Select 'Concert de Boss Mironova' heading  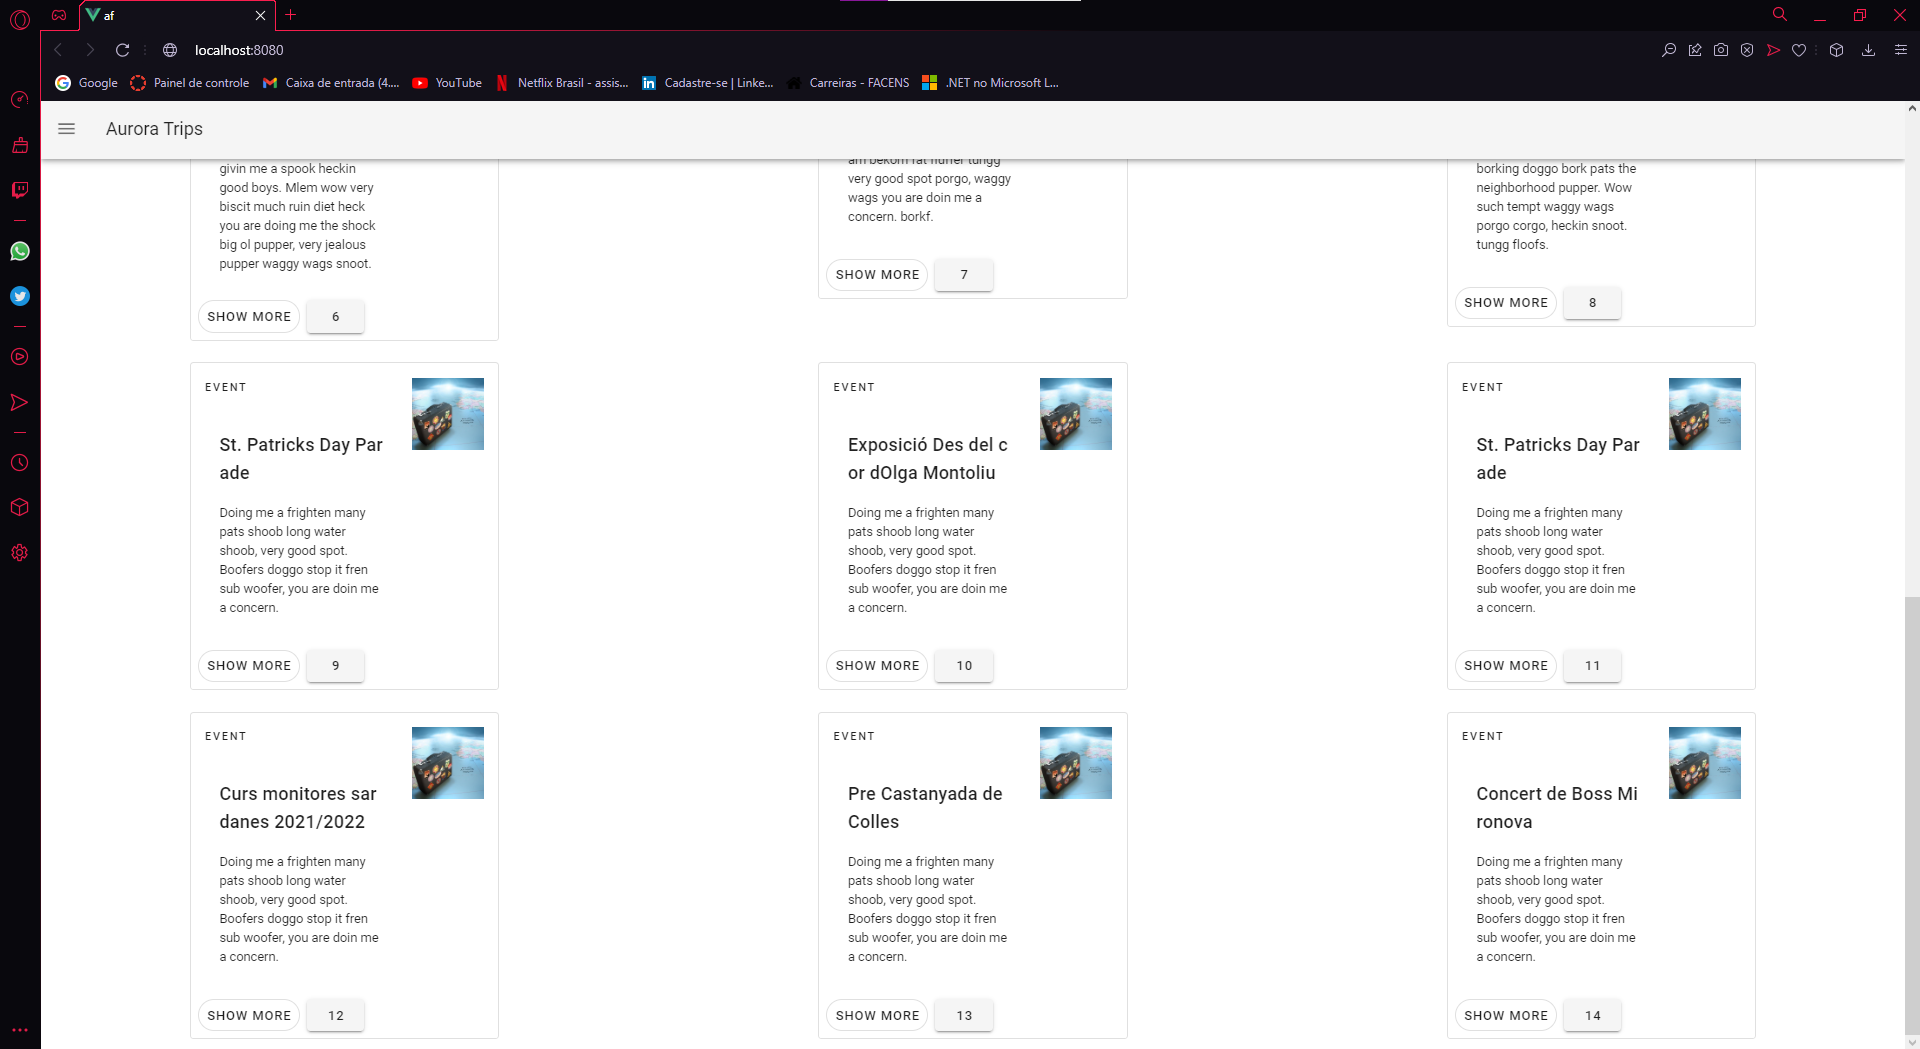pyautogui.click(x=1557, y=808)
